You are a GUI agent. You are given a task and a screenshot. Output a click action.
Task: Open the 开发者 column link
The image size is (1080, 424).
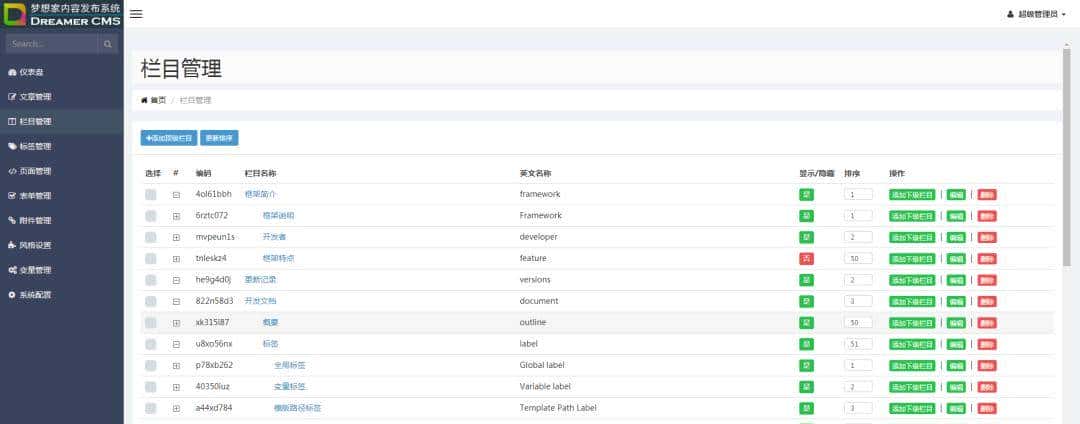pos(274,237)
